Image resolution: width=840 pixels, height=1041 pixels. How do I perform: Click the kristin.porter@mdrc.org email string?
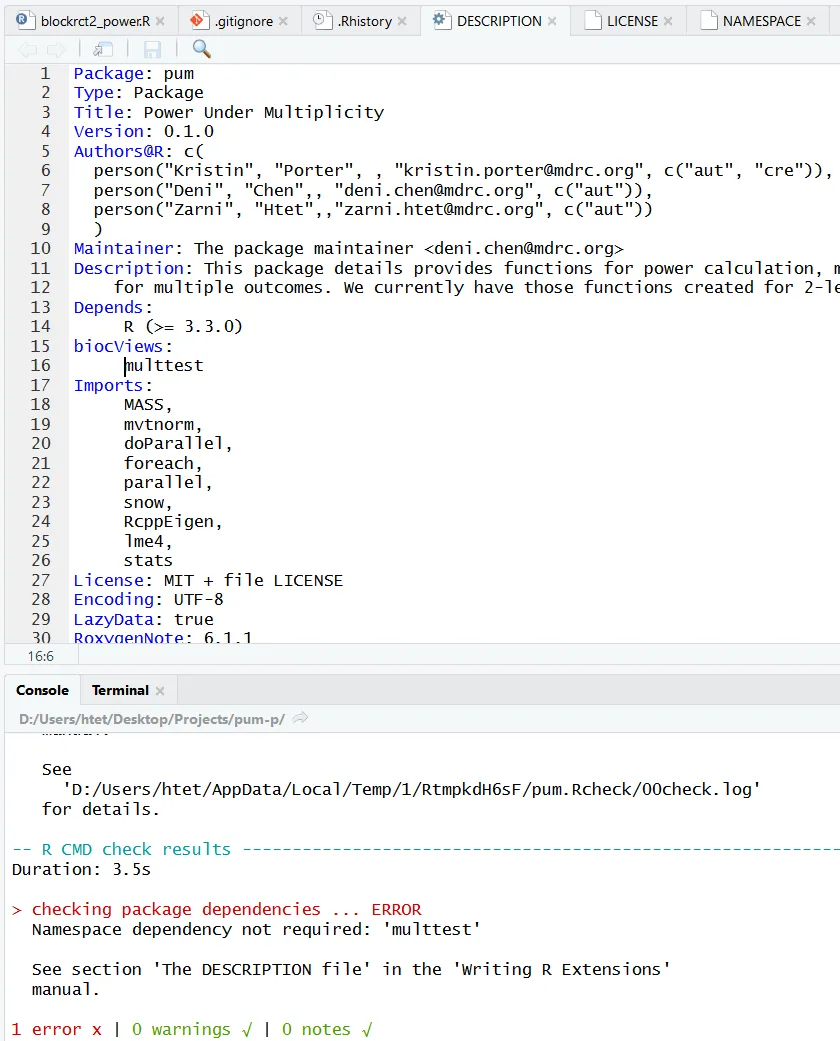[x=519, y=171]
